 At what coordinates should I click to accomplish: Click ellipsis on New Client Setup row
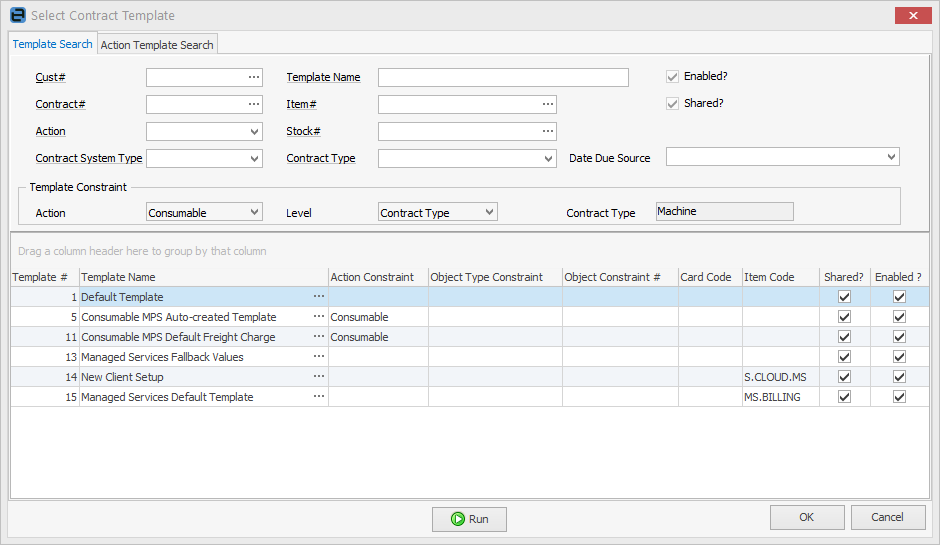(x=319, y=377)
